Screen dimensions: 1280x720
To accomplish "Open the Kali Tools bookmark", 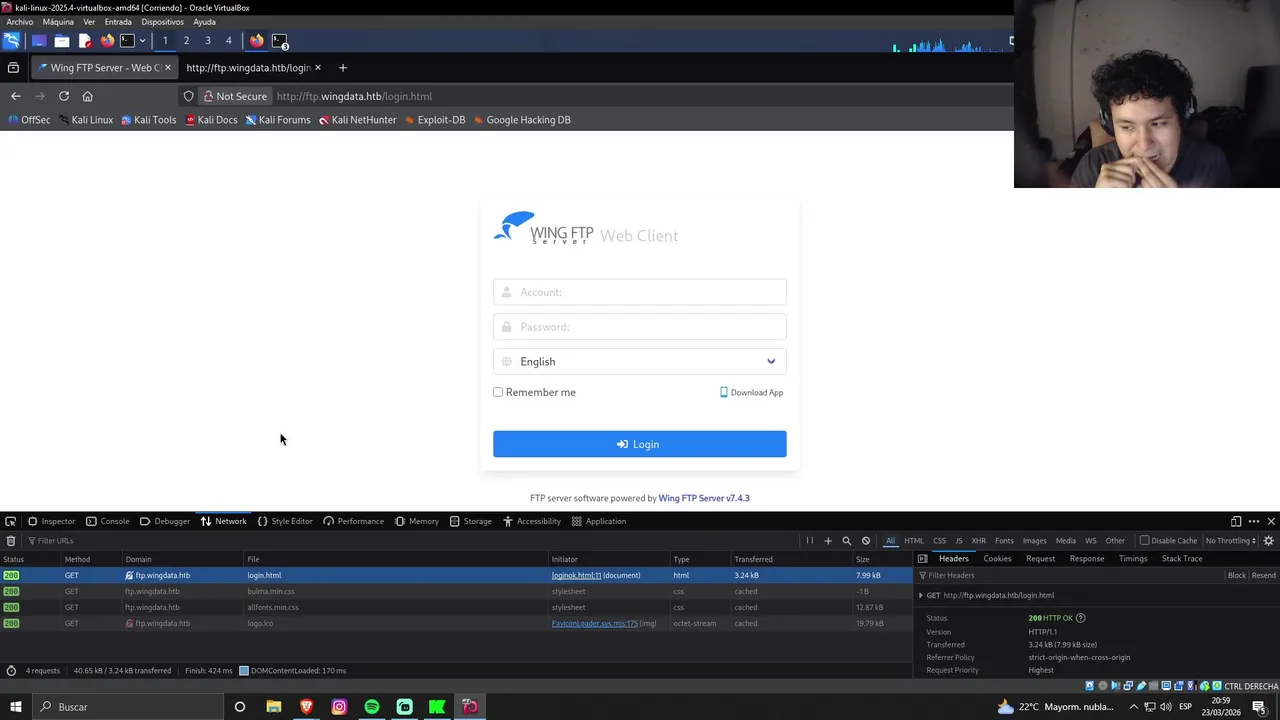I will tap(148, 120).
